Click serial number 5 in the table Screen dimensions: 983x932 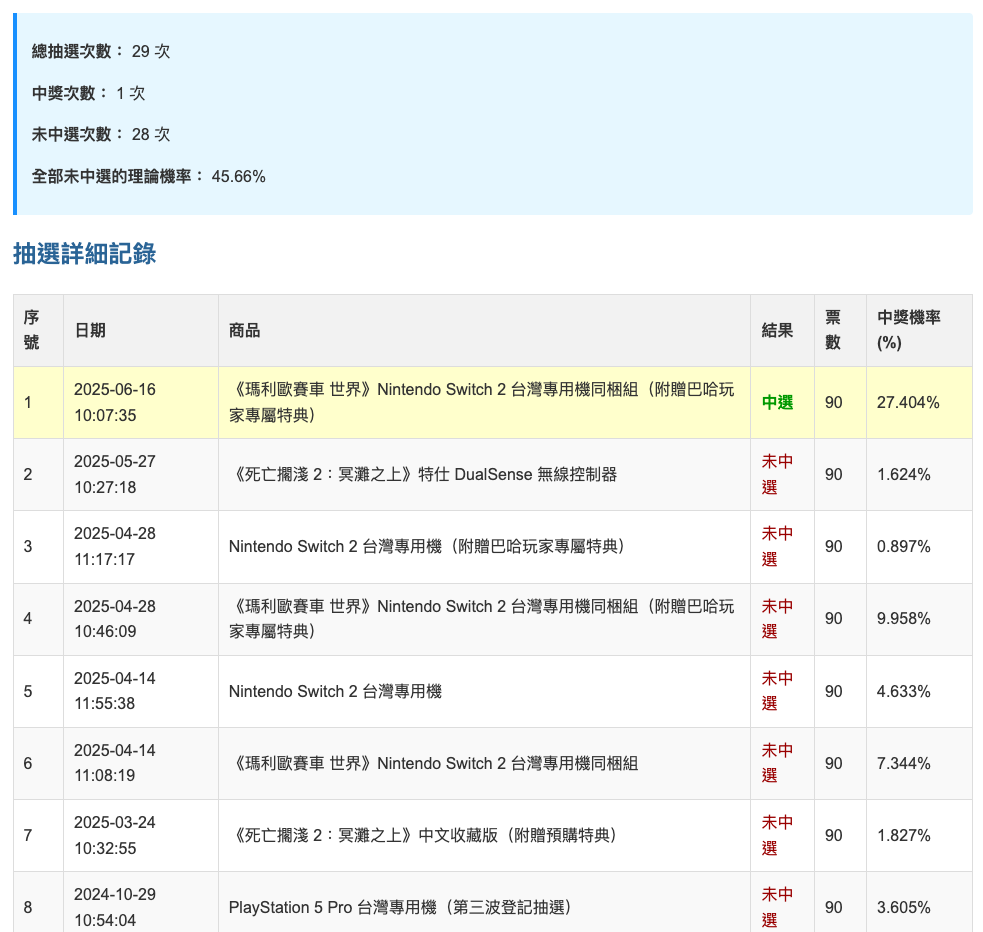(28, 691)
